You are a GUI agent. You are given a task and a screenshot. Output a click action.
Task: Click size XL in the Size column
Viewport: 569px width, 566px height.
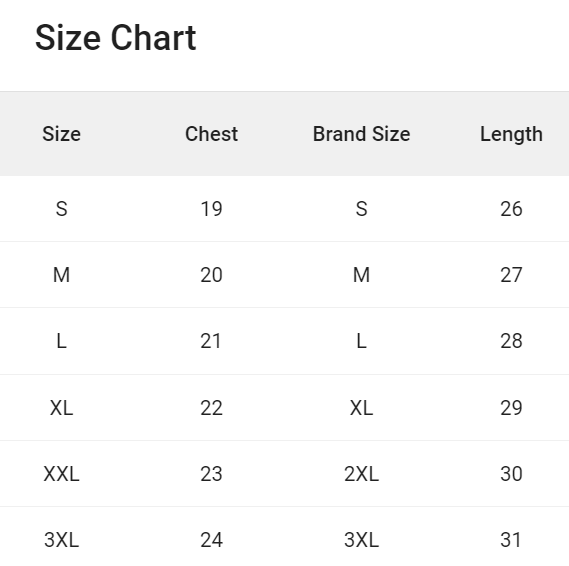coord(61,408)
